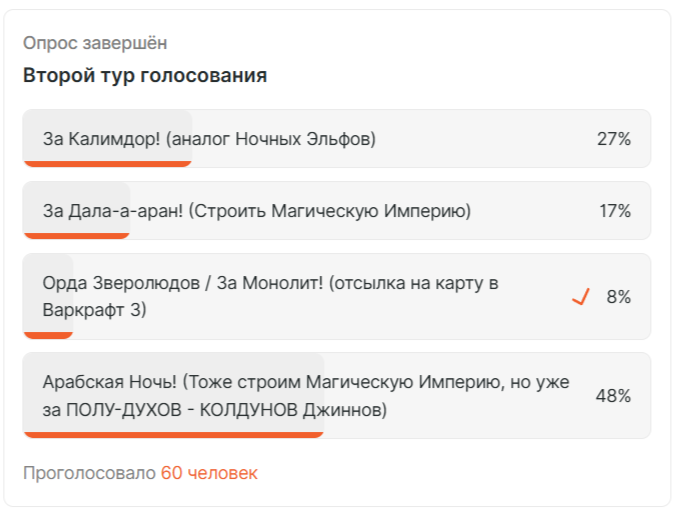Image resolution: width=679 pixels, height=514 pixels.
Task: Click the 'Второй тур голосования' poll title
Action: point(145,76)
